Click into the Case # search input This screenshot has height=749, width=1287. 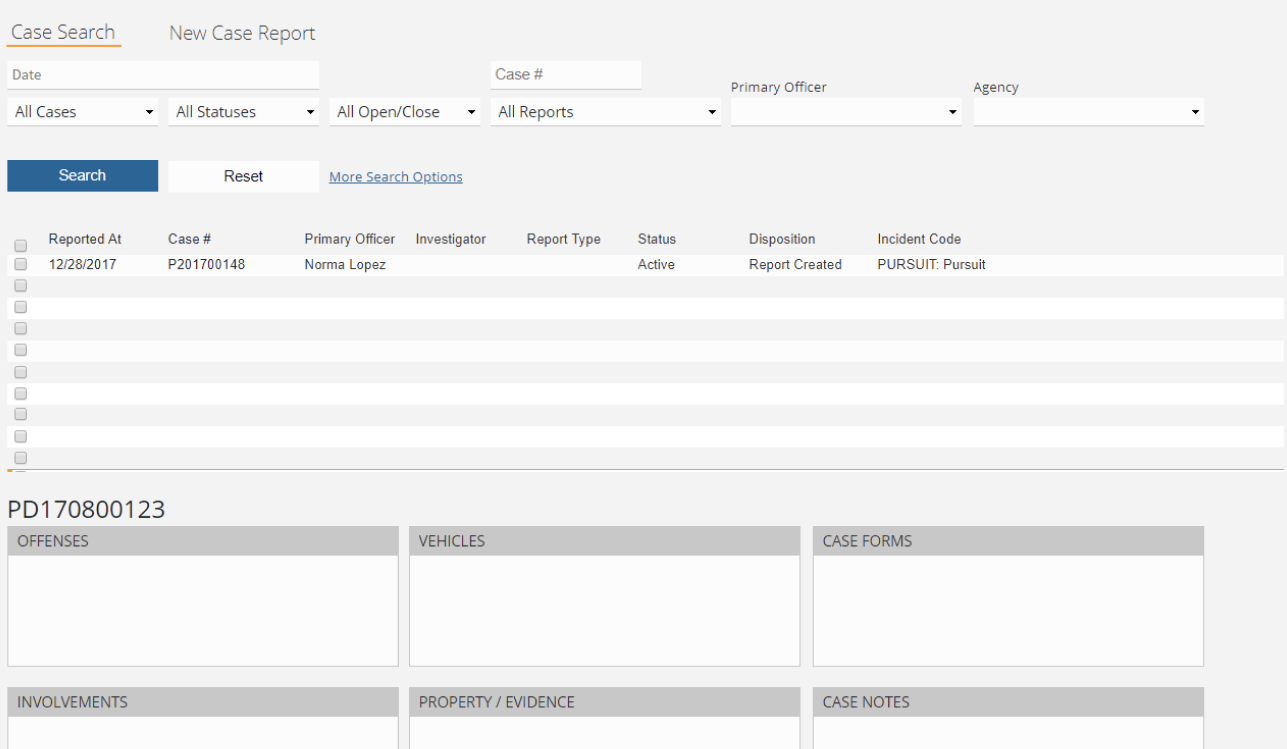566,75
